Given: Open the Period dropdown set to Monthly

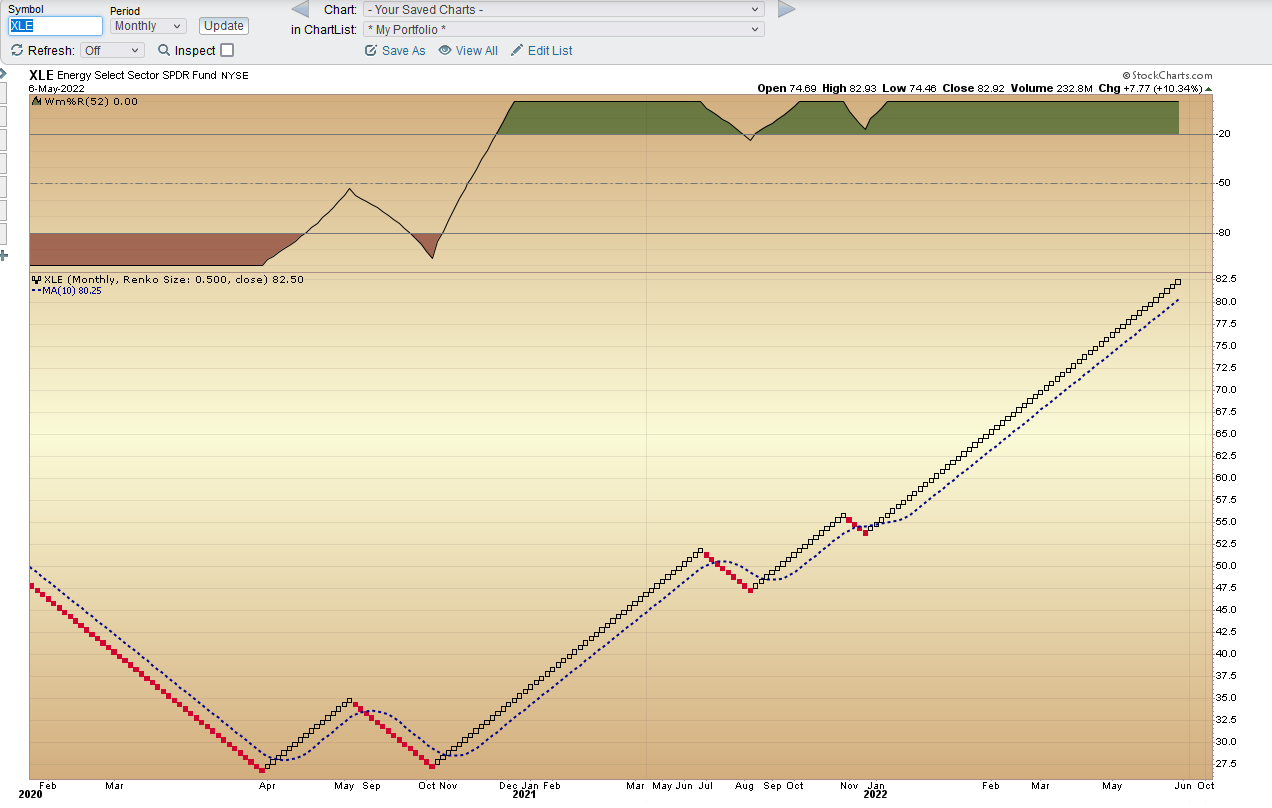Looking at the screenshot, I should pos(148,26).
